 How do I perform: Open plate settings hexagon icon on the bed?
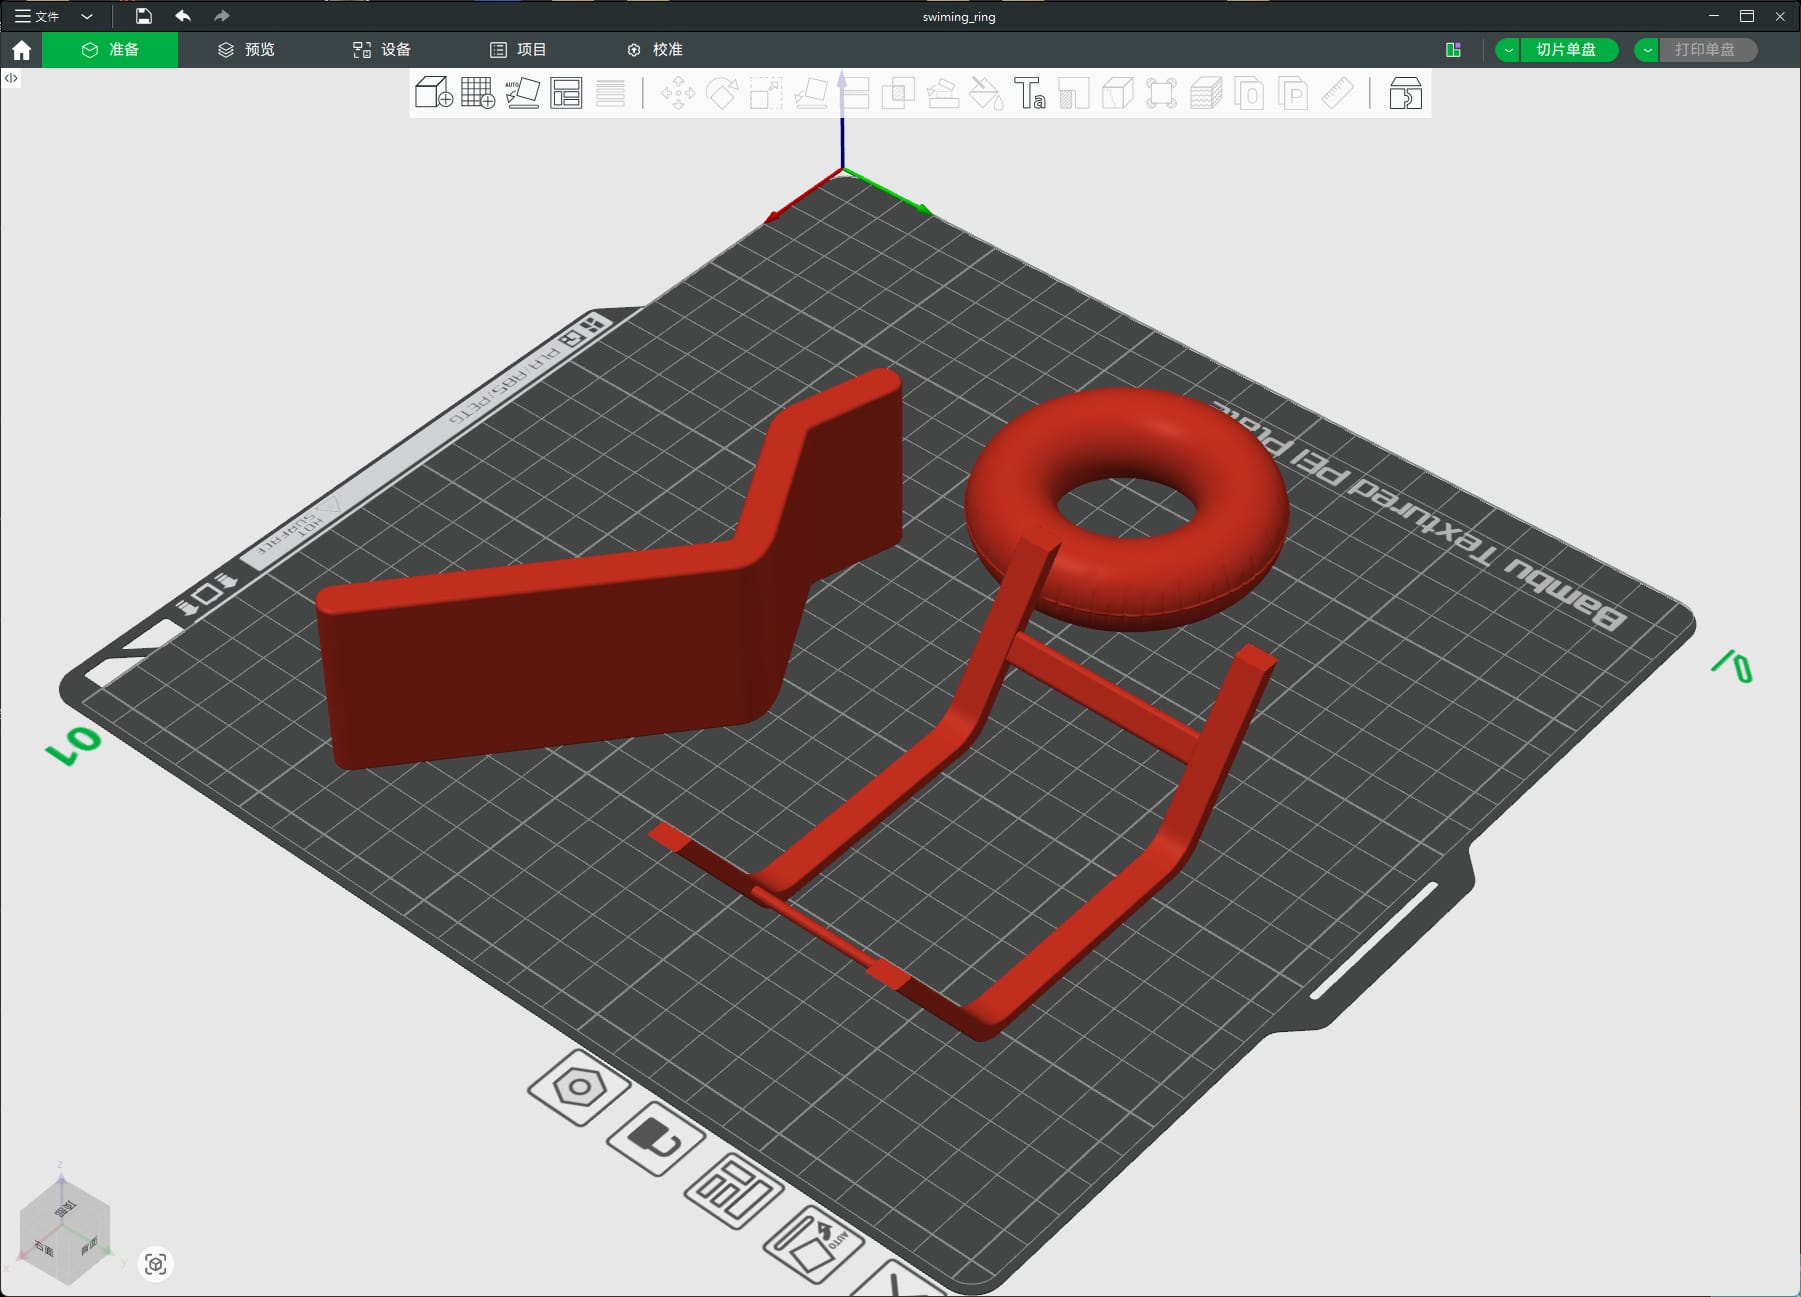tap(579, 1087)
